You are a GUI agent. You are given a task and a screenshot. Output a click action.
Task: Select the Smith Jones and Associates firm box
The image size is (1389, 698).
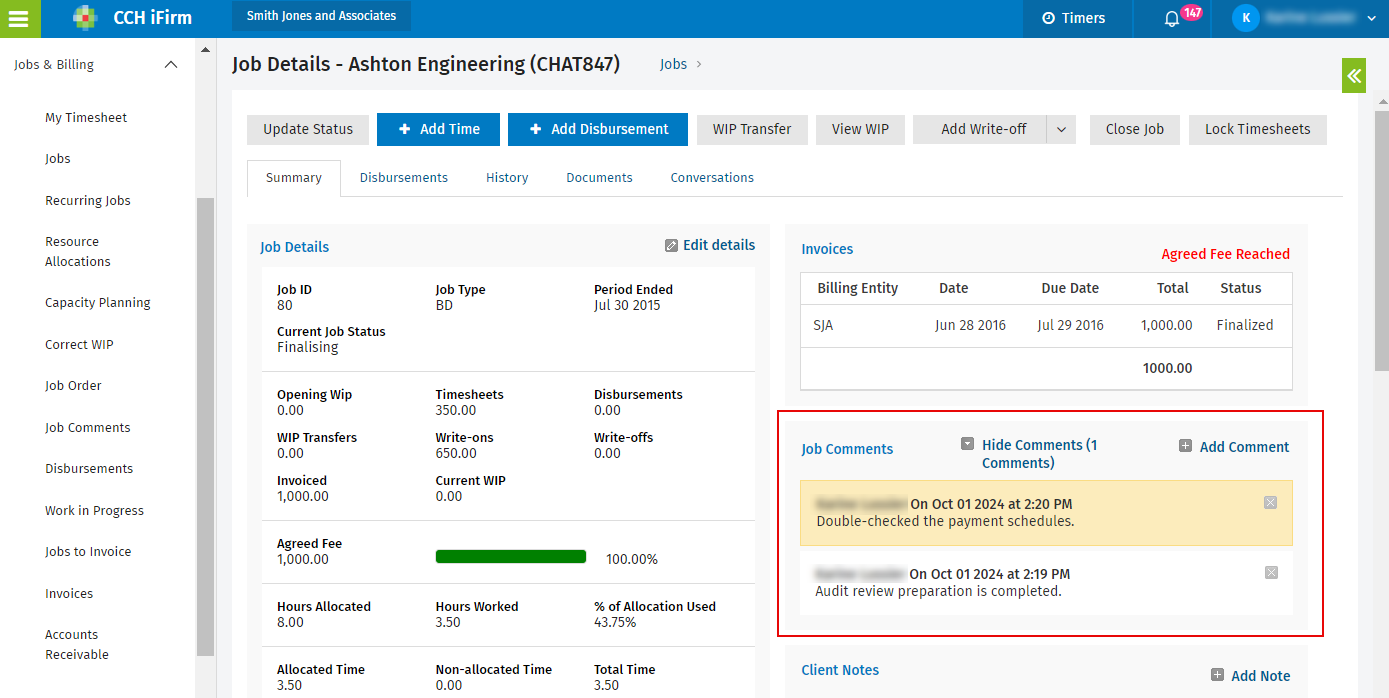pos(321,16)
